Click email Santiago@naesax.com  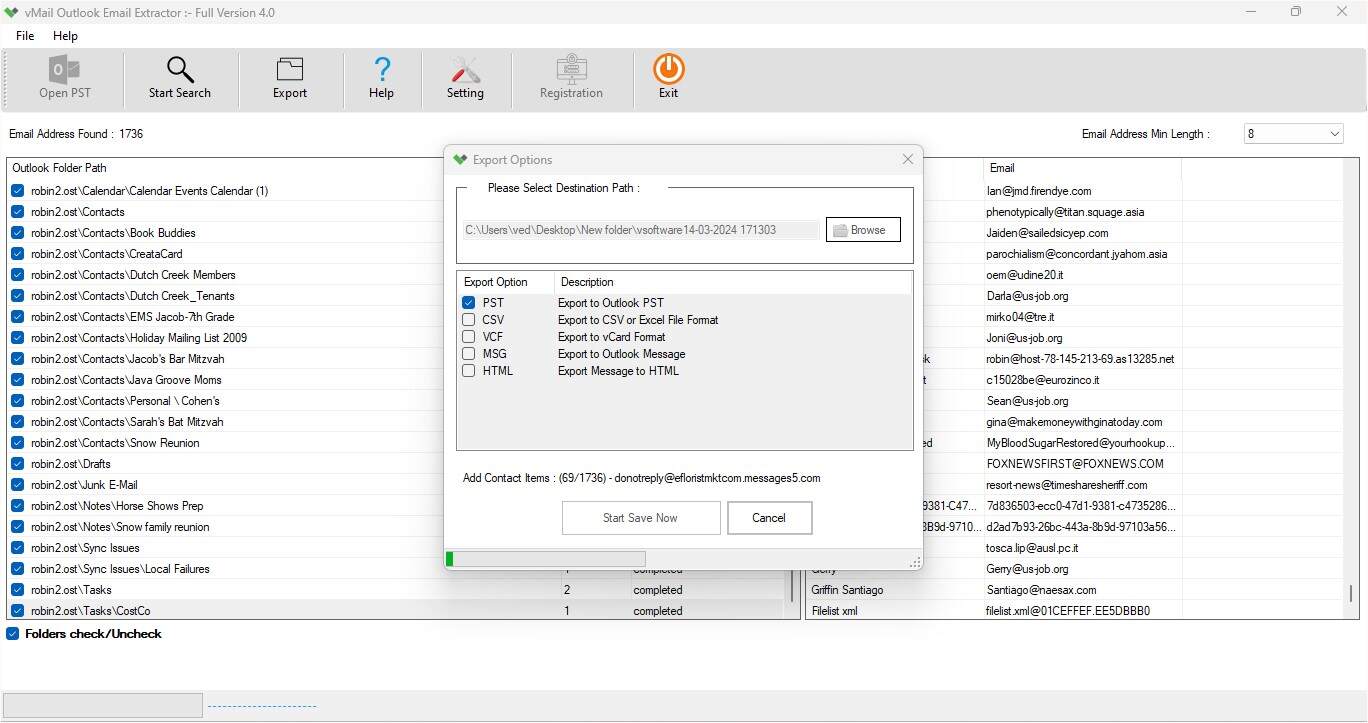coord(1041,590)
